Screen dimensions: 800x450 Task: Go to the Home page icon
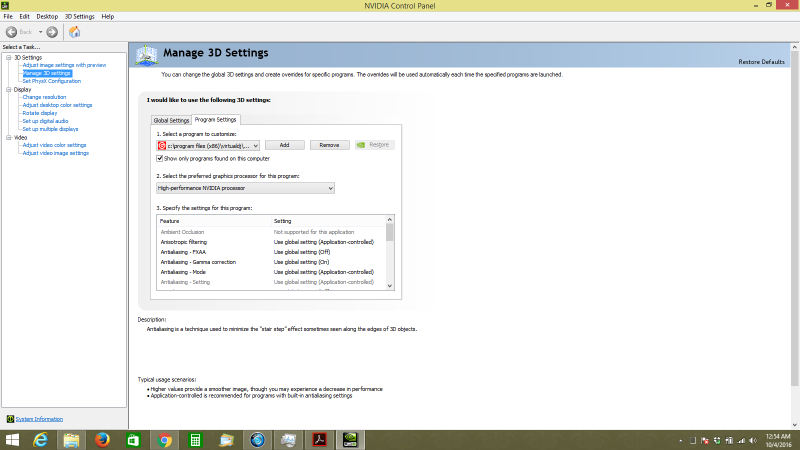[74, 32]
